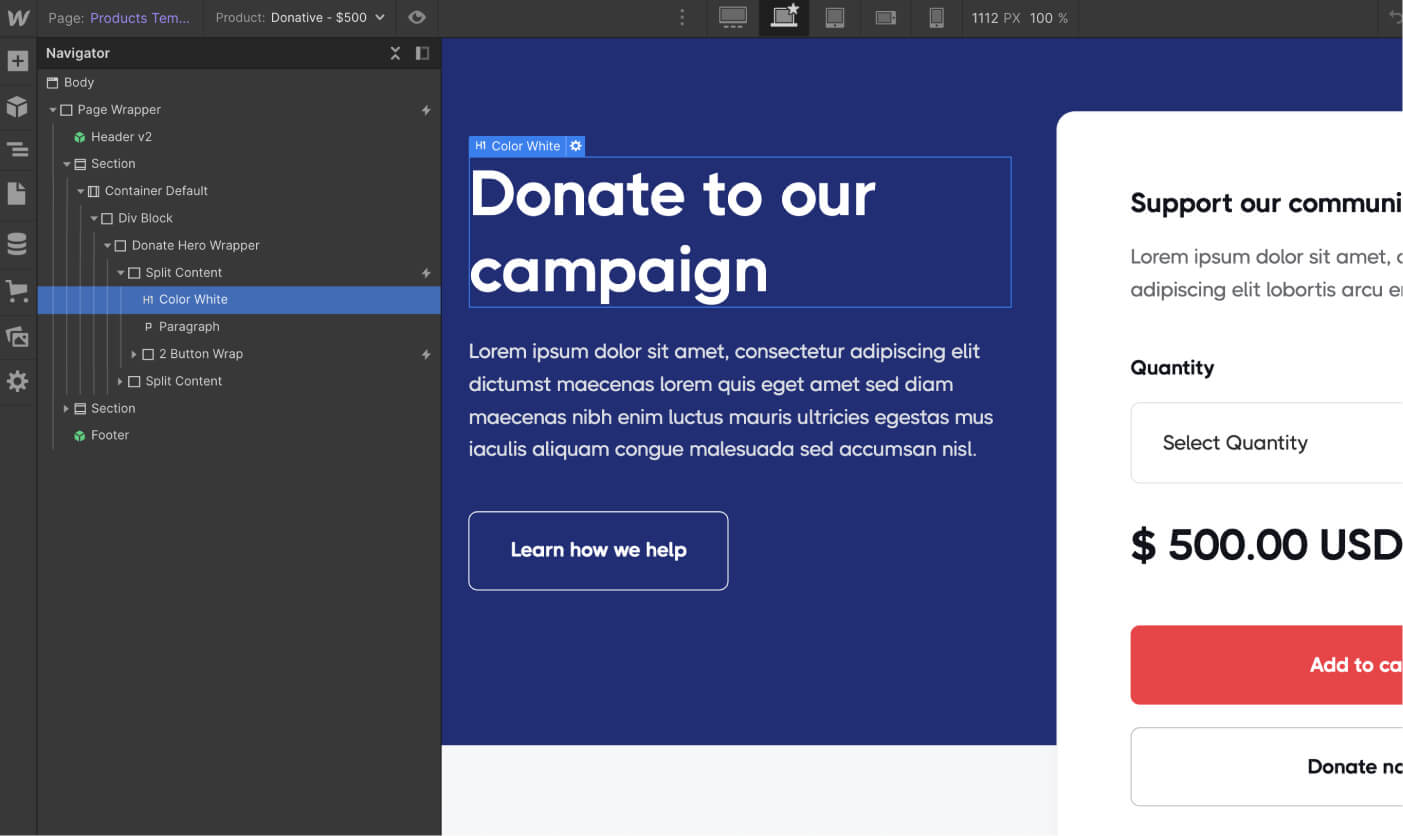Collapse all items in the Navigator

point(395,53)
